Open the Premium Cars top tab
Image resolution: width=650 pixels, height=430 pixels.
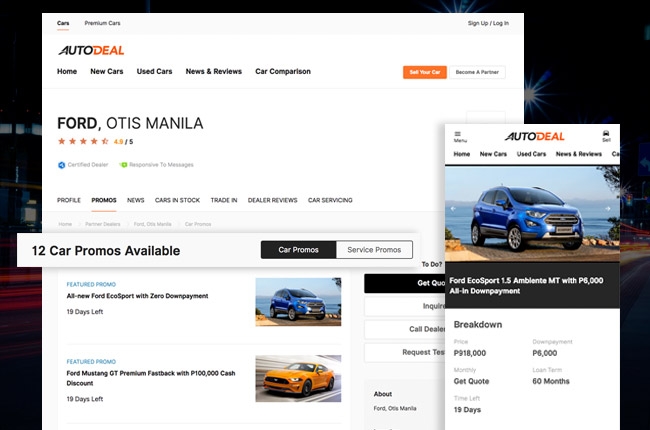[x=102, y=23]
